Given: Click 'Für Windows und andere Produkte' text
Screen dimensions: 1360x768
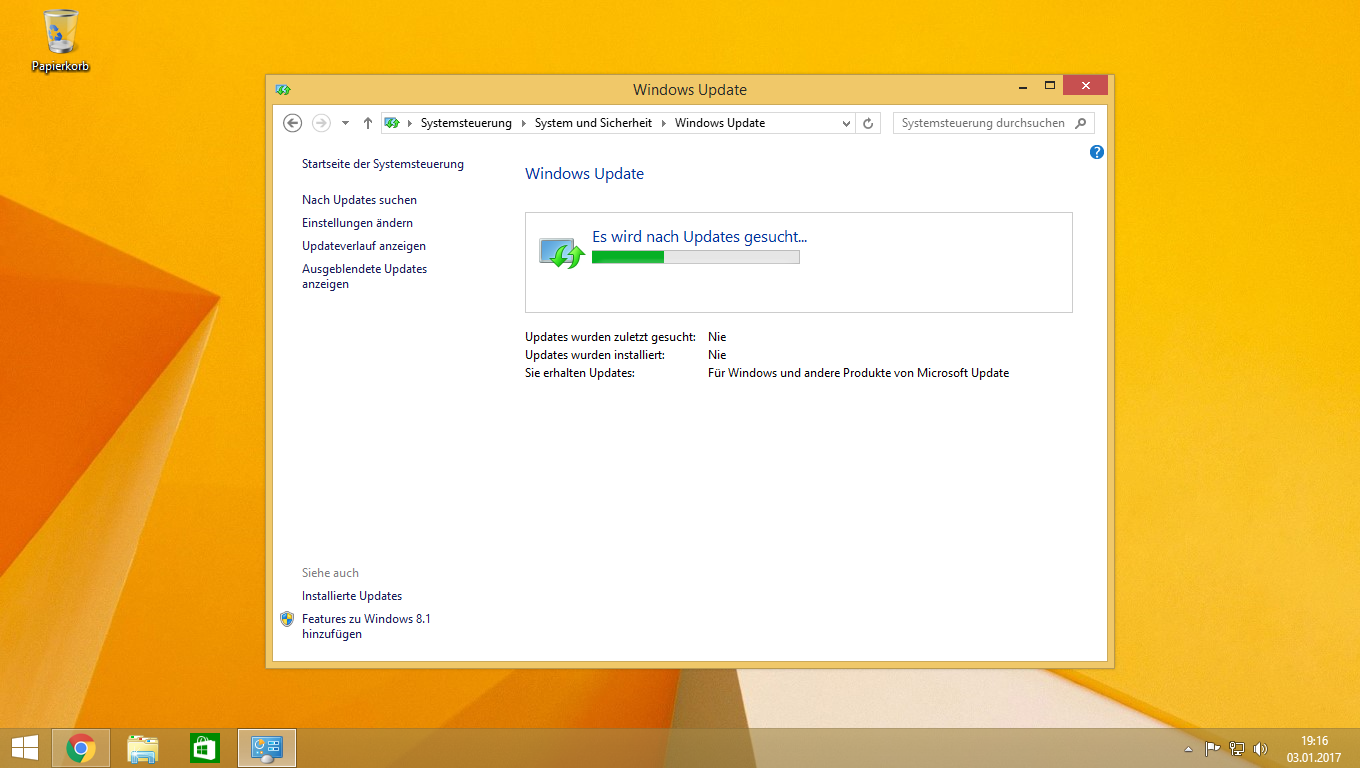Looking at the screenshot, I should click(858, 373).
